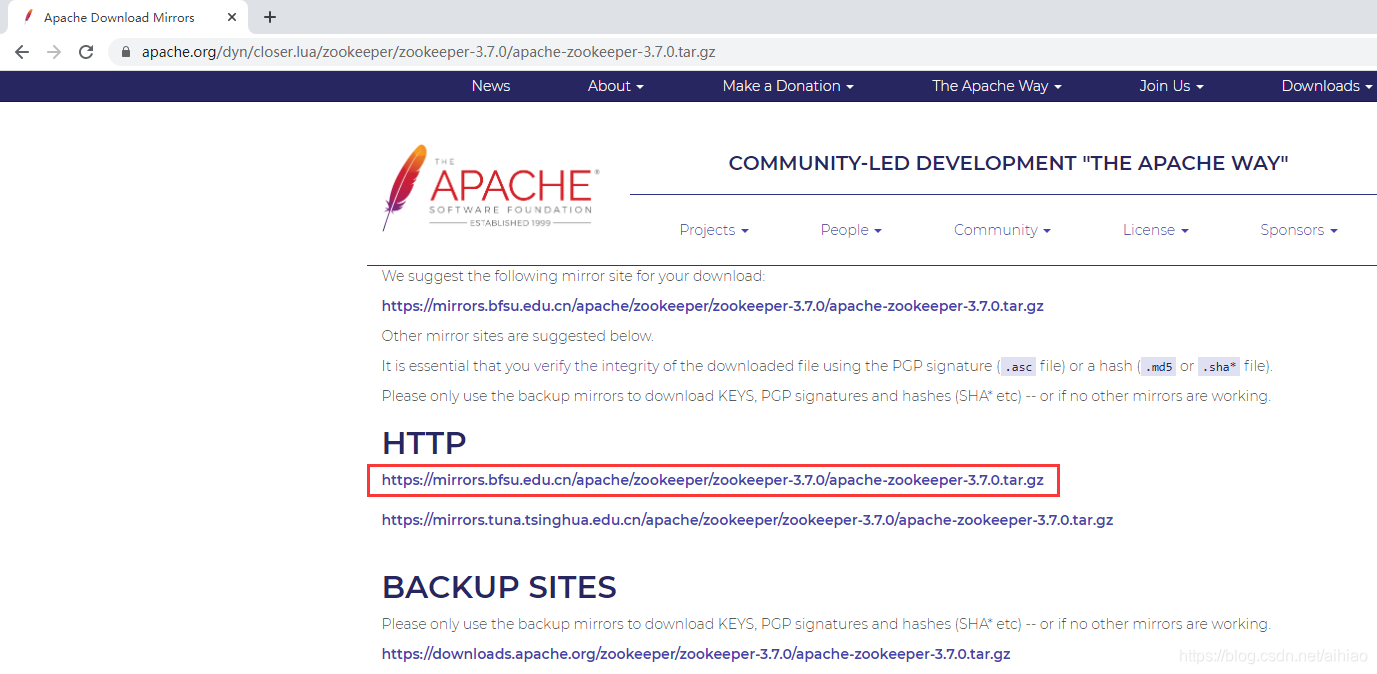Click the COMMUNITY-LED DEVELOPMENT heading
This screenshot has width=1377, height=674.
coord(1008,163)
